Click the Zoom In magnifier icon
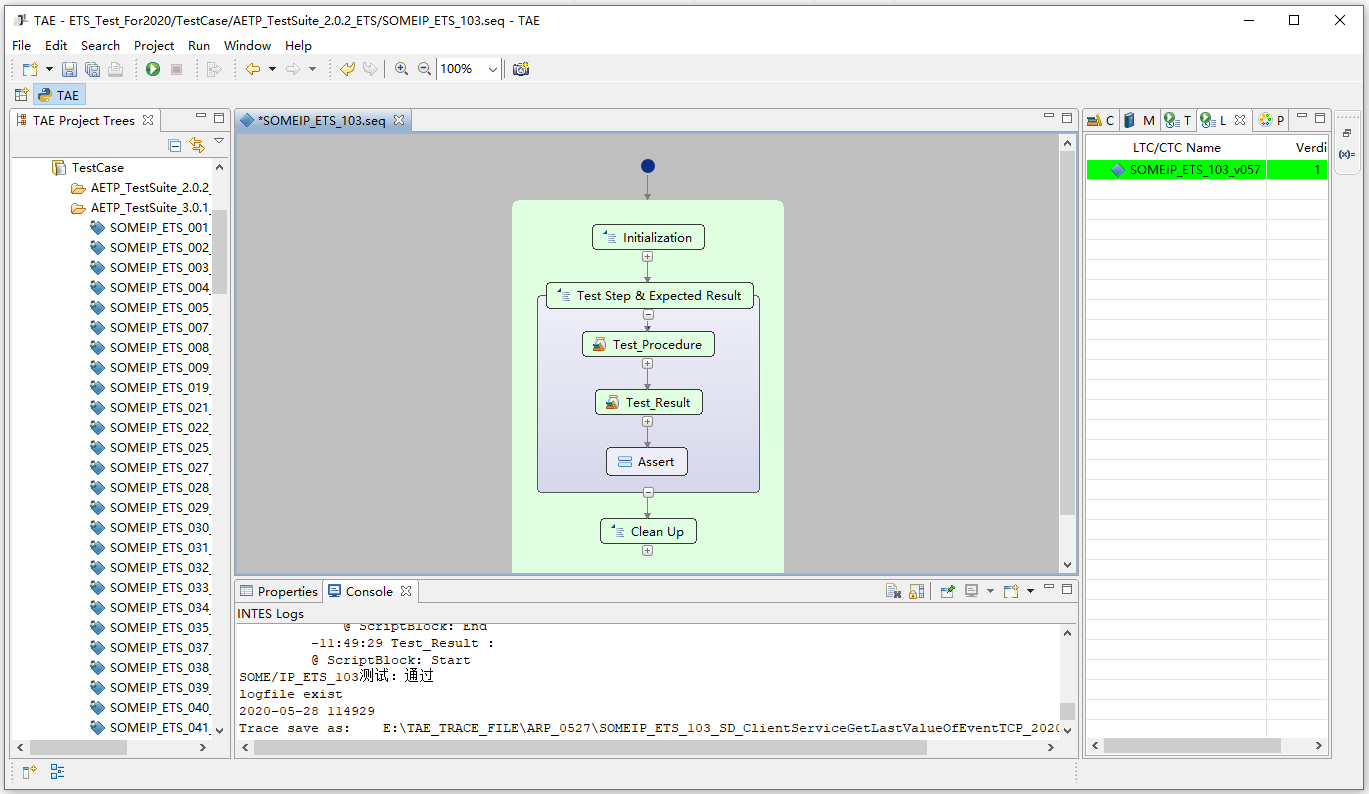1369x794 pixels. (x=401, y=69)
